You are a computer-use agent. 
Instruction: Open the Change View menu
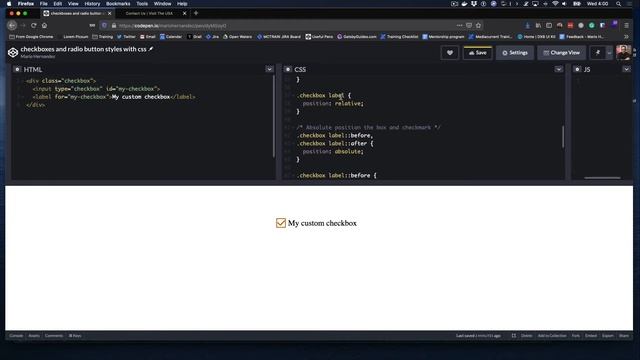click(561, 53)
